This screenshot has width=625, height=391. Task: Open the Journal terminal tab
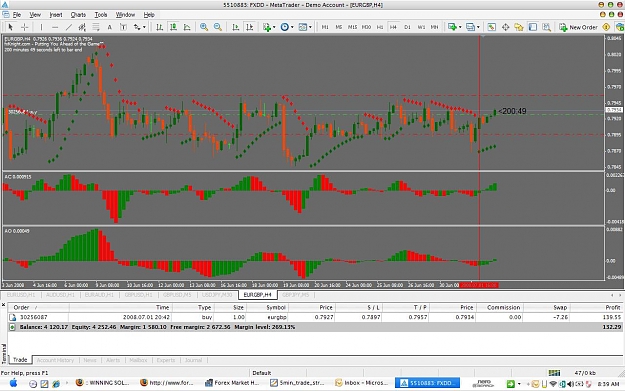(x=193, y=360)
